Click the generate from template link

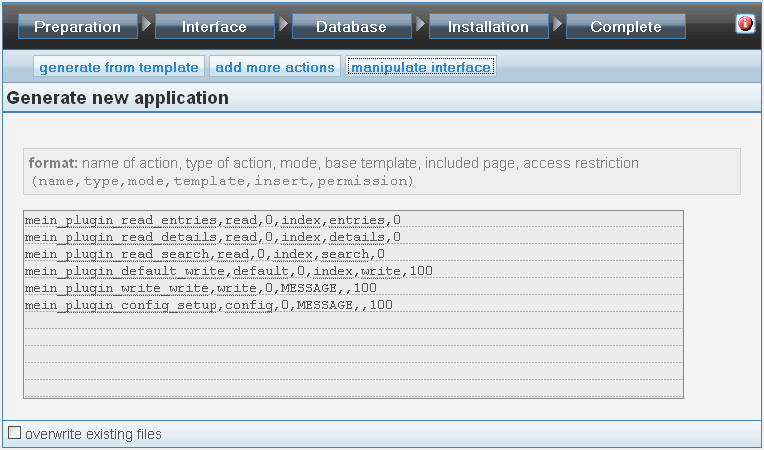119,67
